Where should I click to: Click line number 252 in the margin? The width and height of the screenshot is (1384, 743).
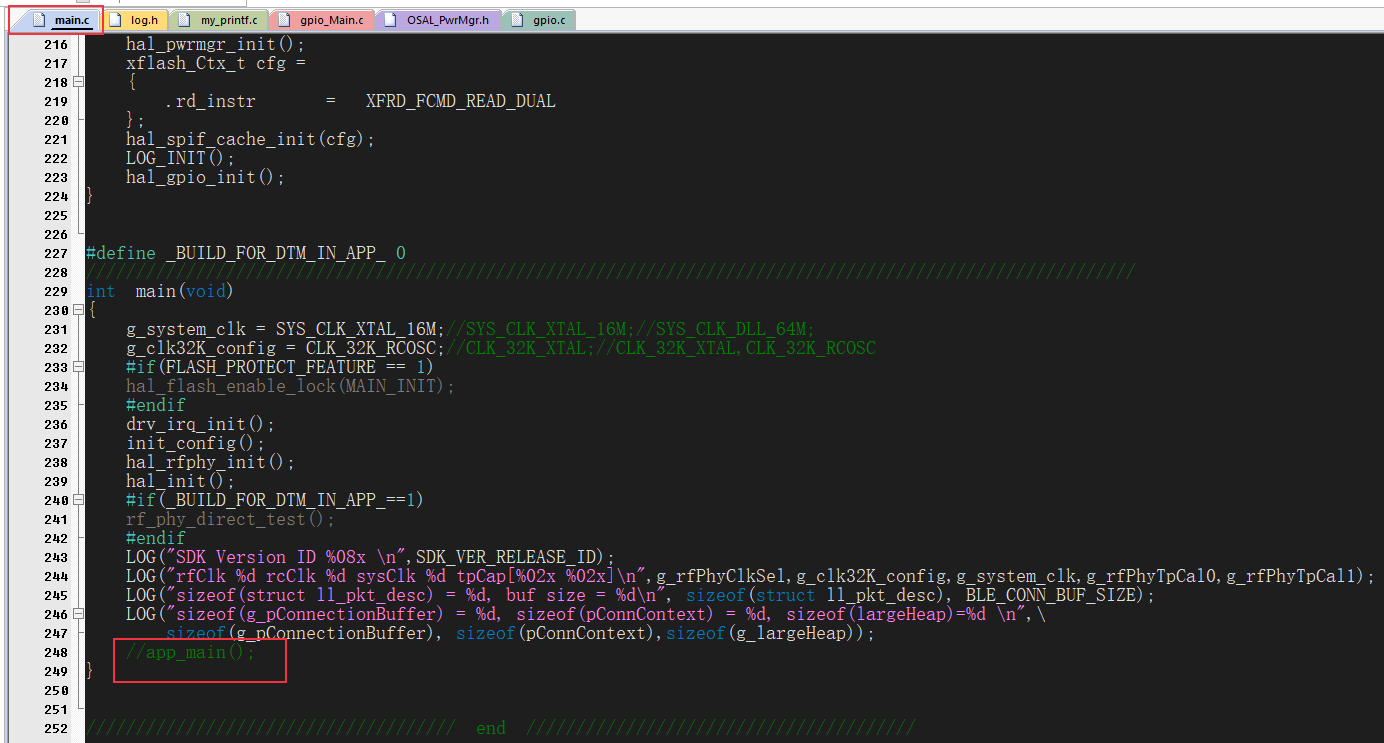click(56, 728)
